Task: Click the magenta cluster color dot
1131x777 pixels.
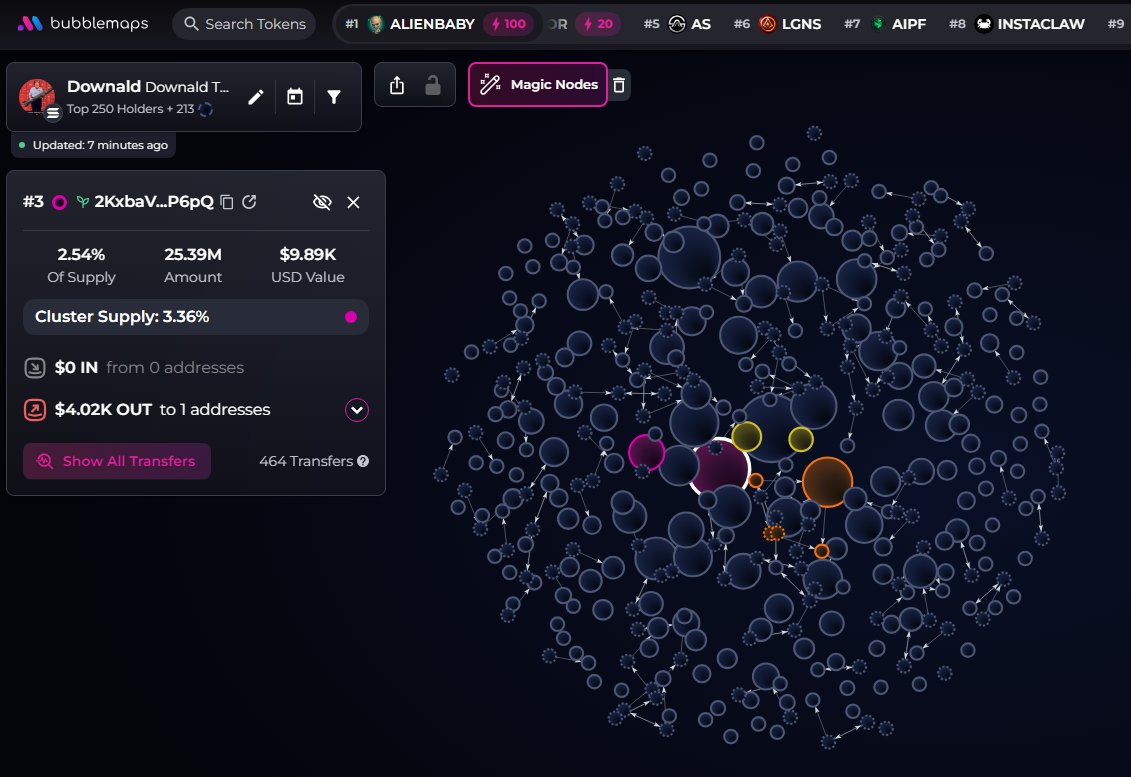Action: pos(351,317)
